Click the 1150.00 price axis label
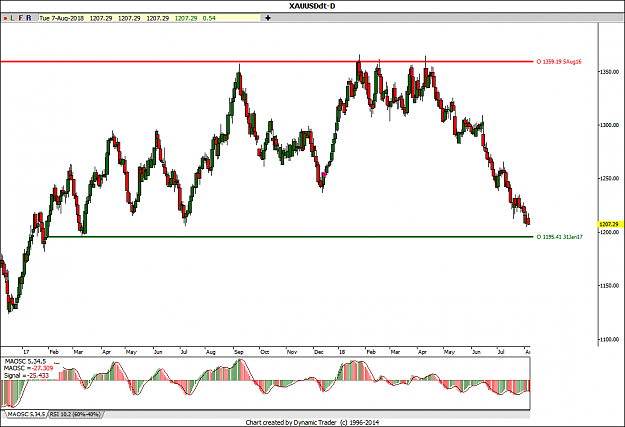This screenshot has width=625, height=427. tap(609, 285)
